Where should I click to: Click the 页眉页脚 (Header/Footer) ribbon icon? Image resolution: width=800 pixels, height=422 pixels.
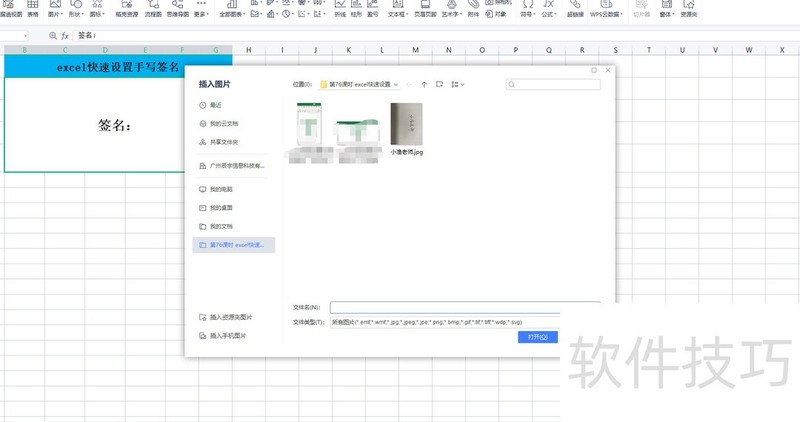tap(425, 8)
